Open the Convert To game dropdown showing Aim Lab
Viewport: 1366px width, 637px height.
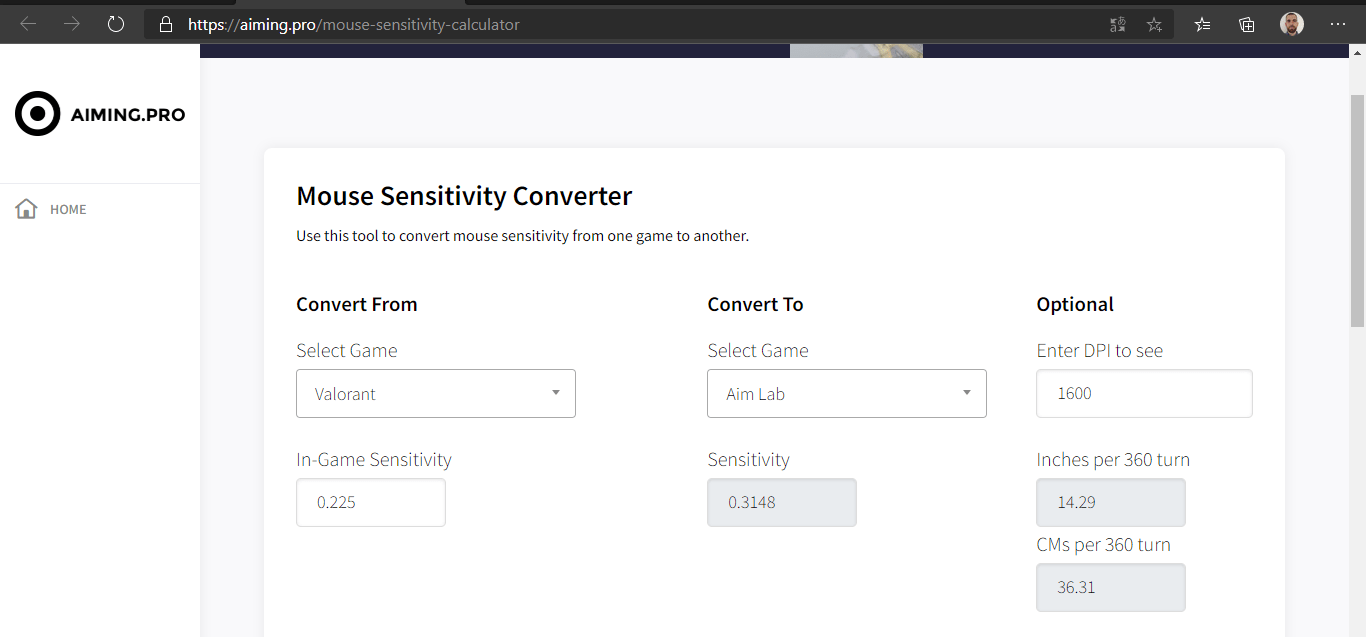(x=847, y=394)
